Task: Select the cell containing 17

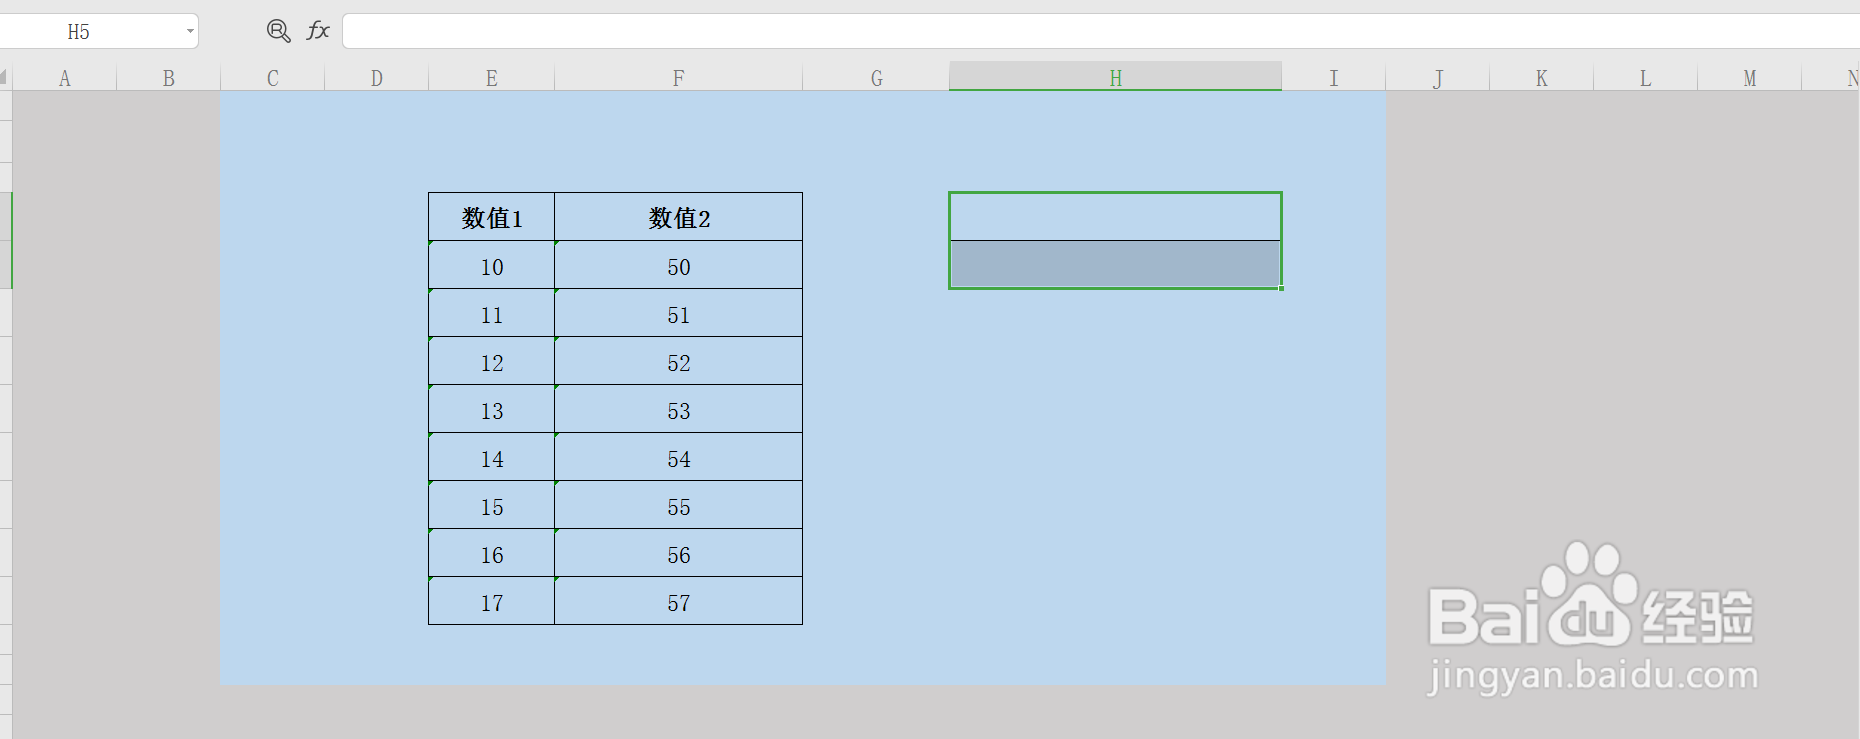Action: click(x=492, y=601)
